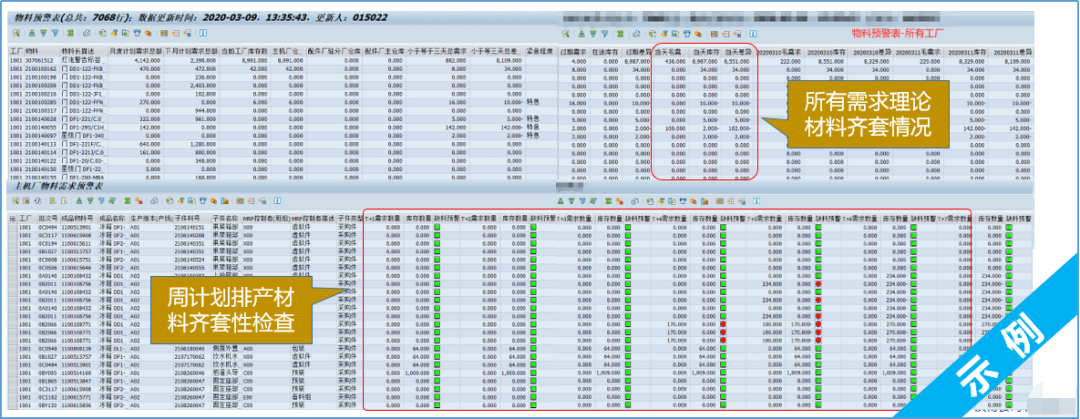Select the 子件类型 column header
Viewport: 1080px width, 419px height.
click(350, 218)
